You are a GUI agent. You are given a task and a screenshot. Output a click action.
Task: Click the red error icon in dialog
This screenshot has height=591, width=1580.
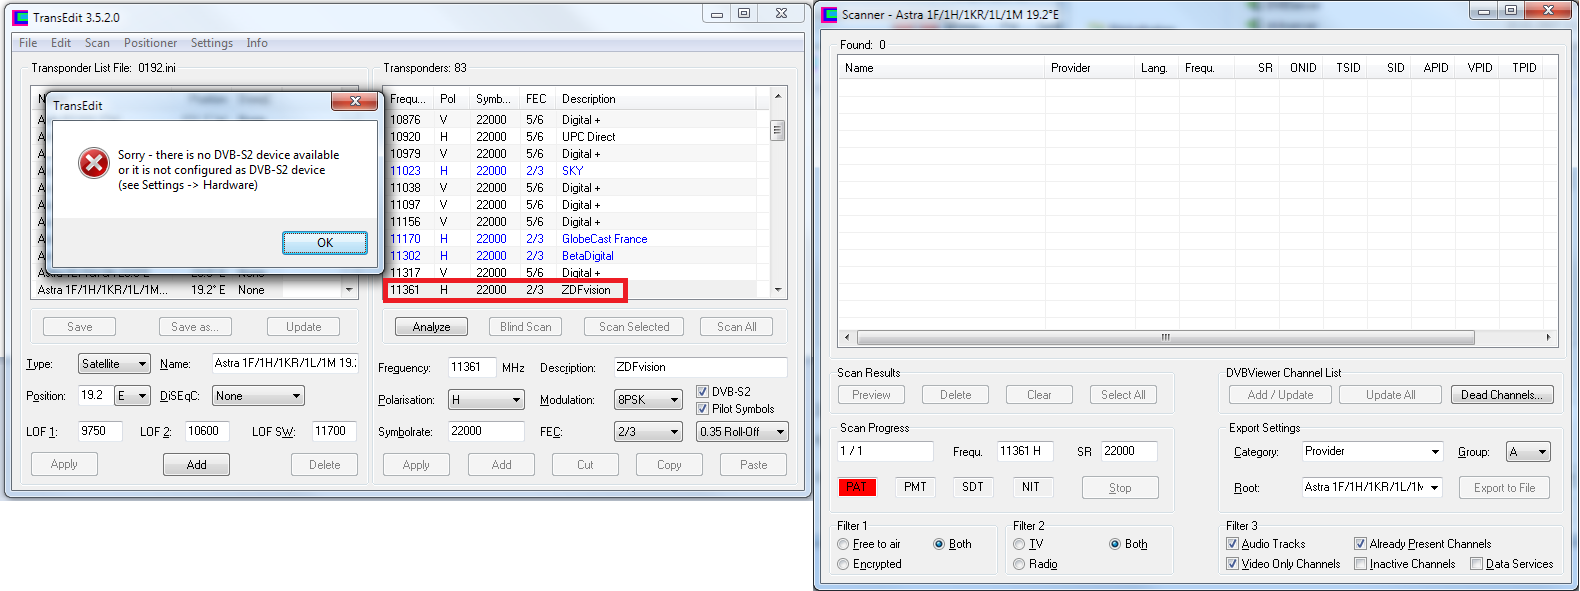coord(94,163)
